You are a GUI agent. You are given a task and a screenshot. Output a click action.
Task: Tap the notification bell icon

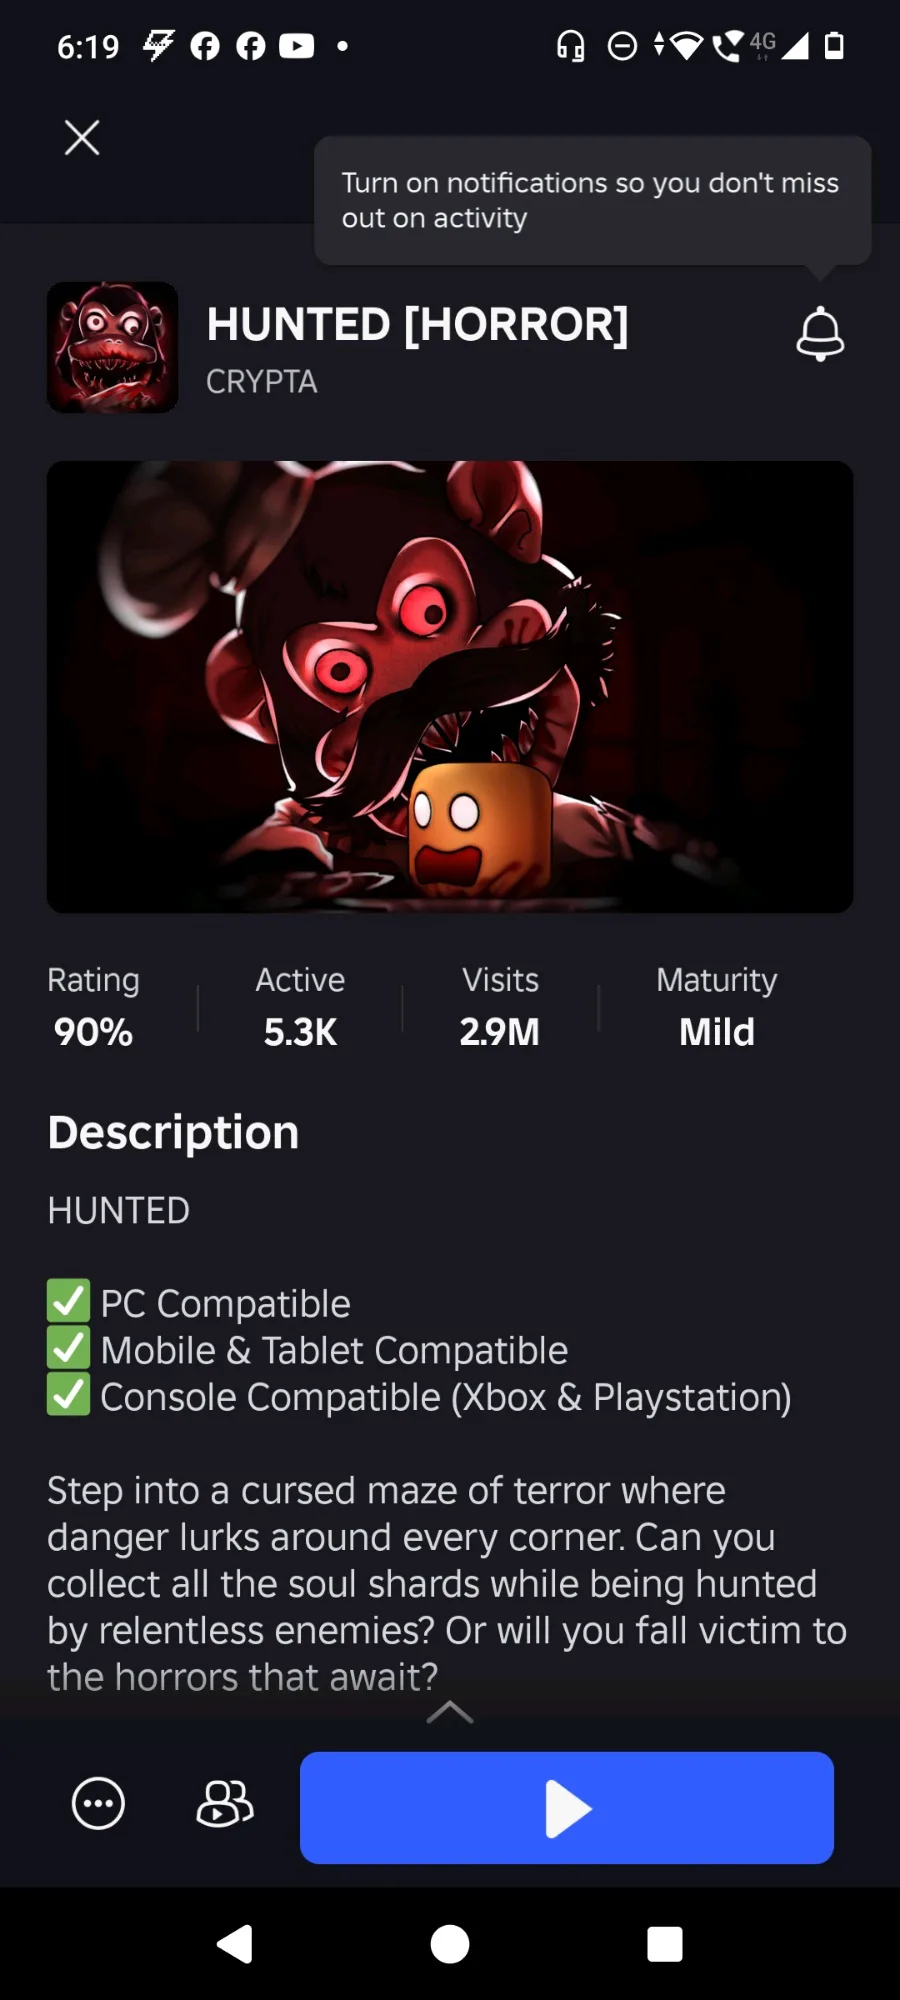click(x=820, y=333)
